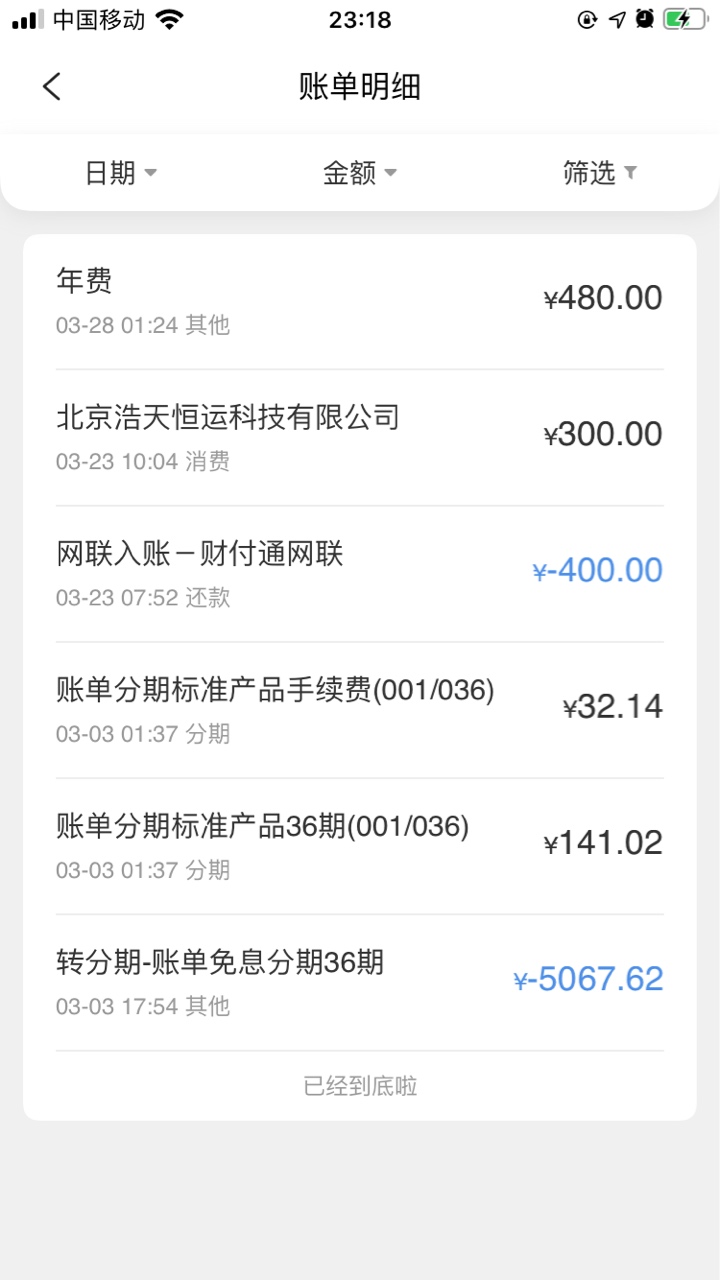
Task: Tap the filter funnel icon
Action: 630,172
